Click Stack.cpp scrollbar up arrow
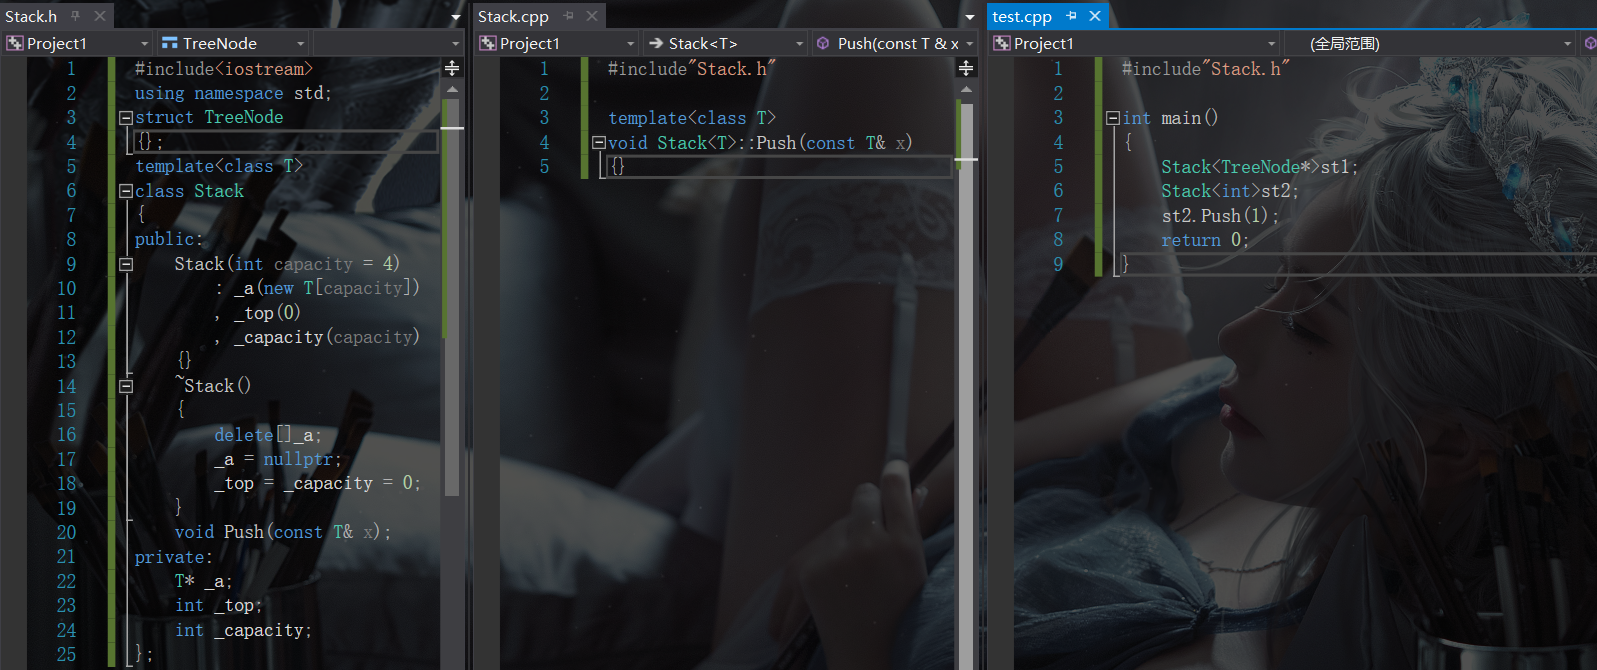The image size is (1597, 670). pyautogui.click(x=966, y=89)
